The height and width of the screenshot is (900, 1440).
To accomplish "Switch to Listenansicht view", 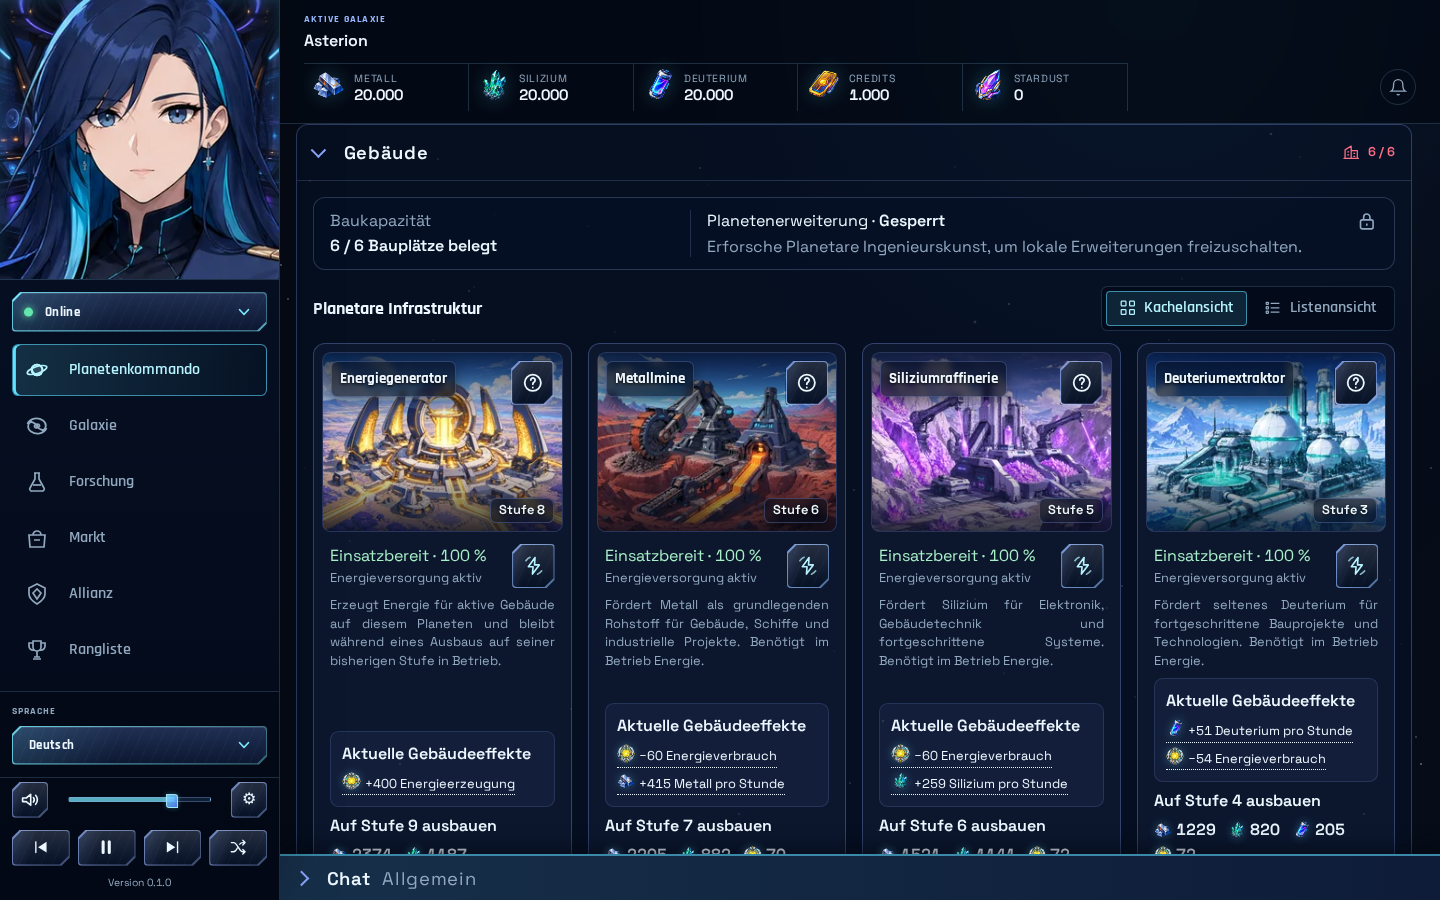I will (1320, 308).
